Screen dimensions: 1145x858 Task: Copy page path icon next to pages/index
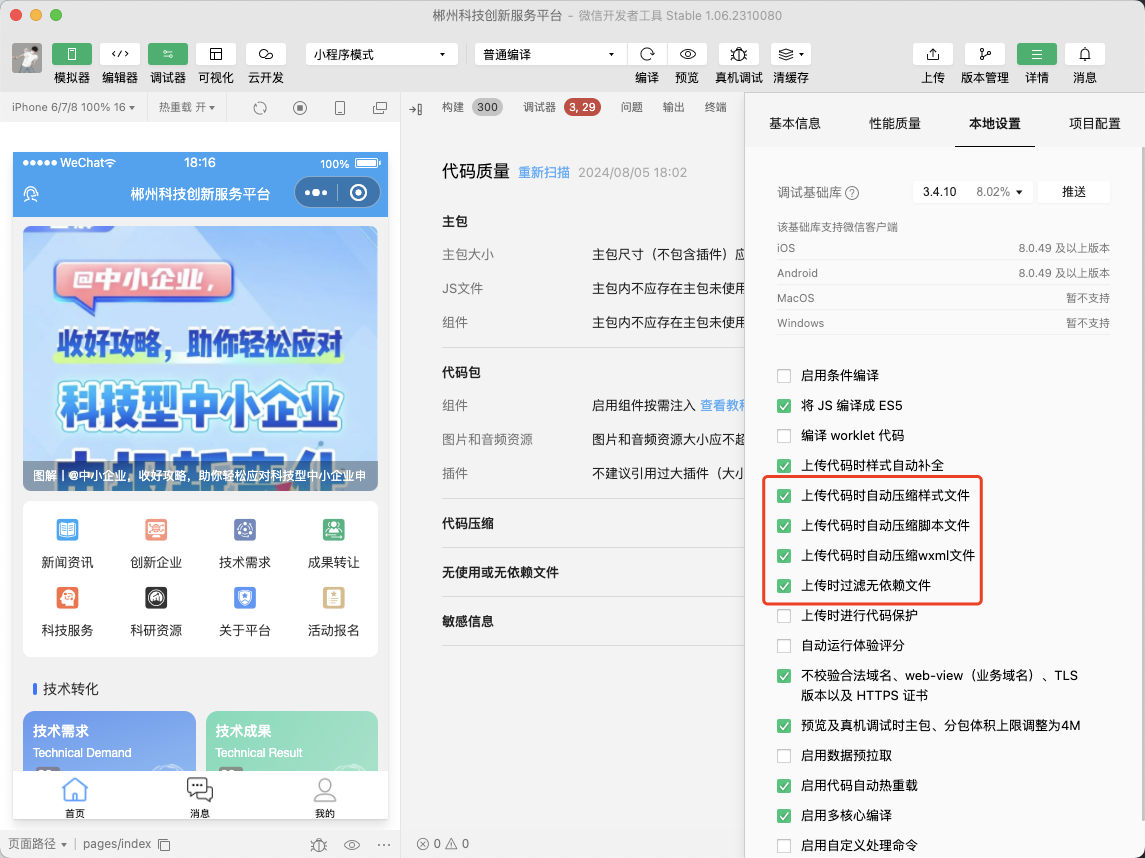(x=164, y=845)
